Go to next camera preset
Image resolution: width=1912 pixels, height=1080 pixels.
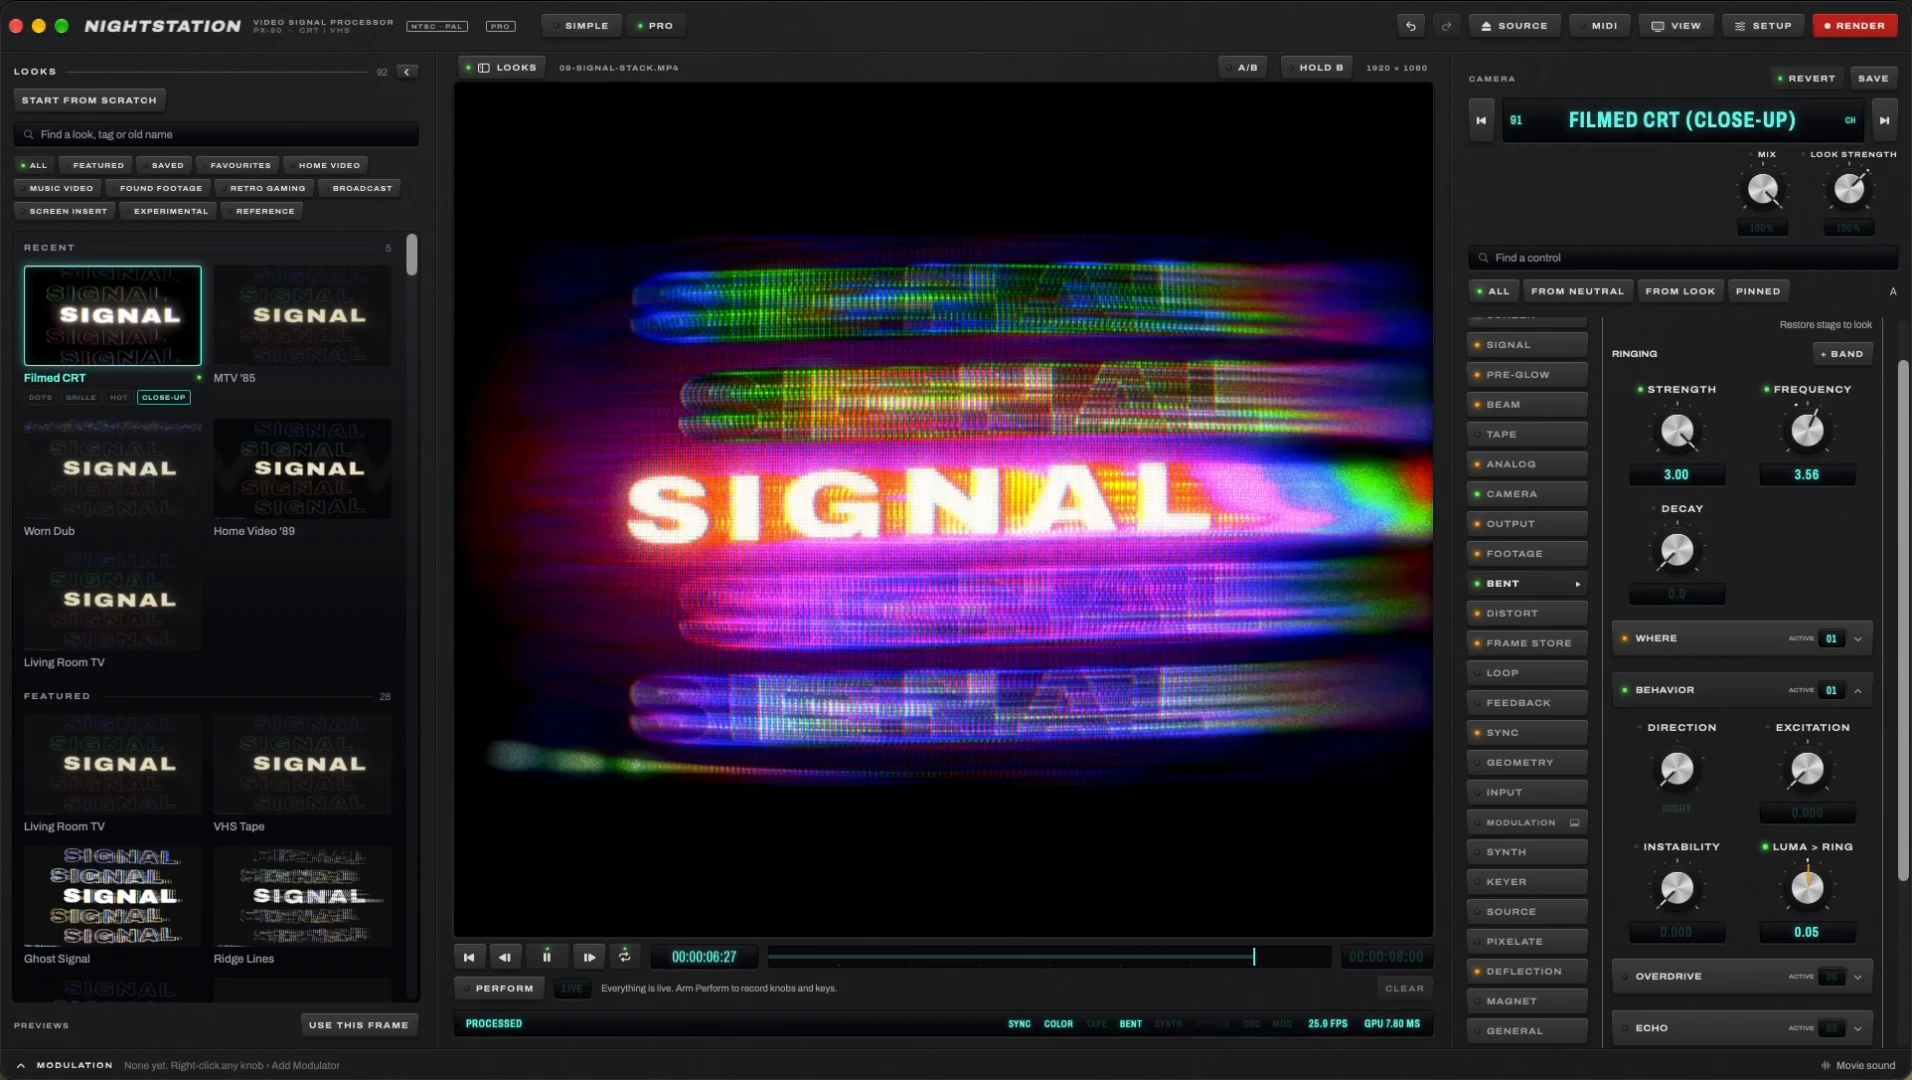point(1884,120)
